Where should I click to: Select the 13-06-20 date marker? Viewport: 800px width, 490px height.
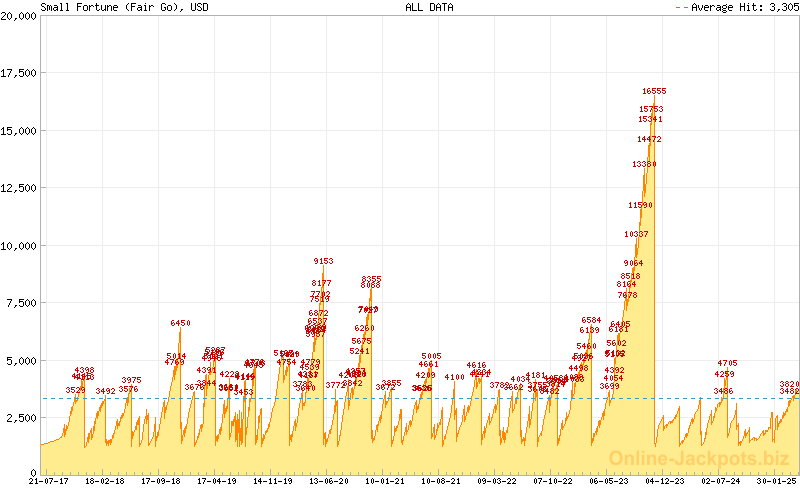(x=328, y=481)
